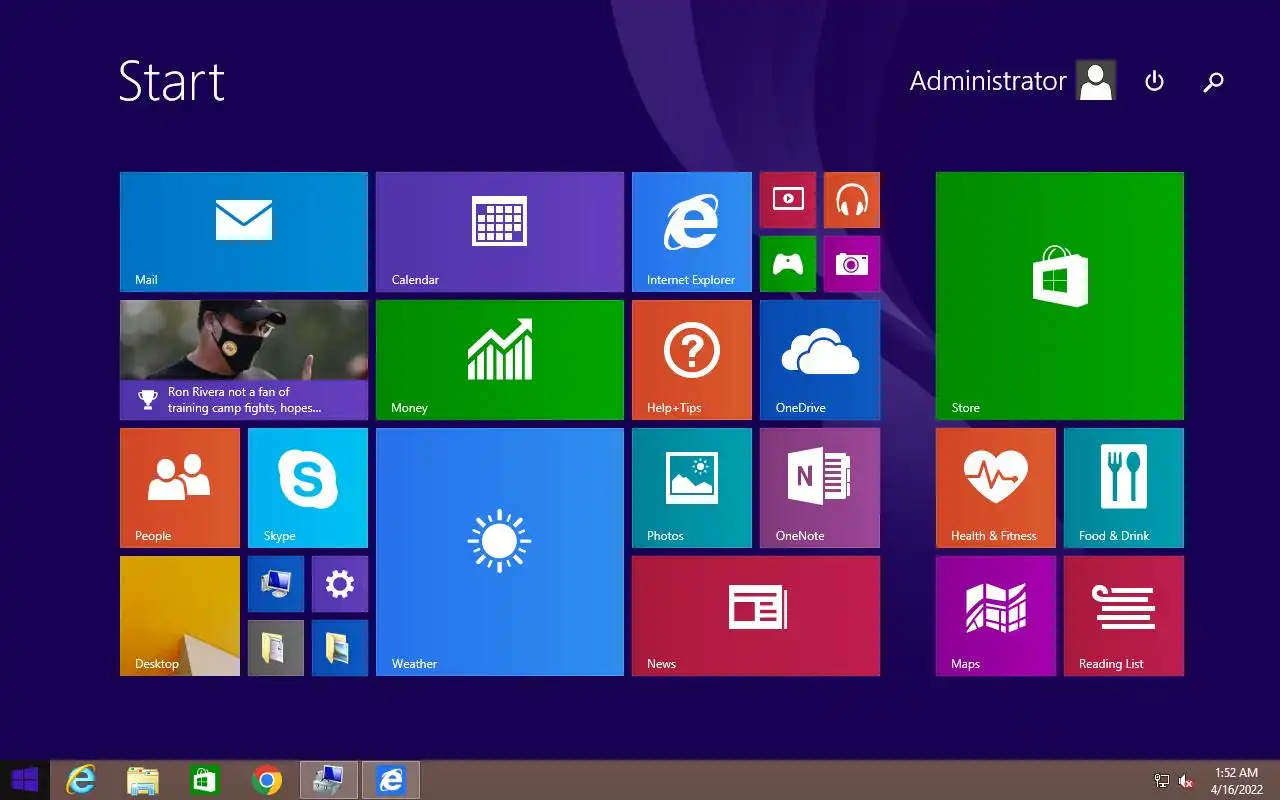Launch the Skype tile
1280x800 pixels.
pyautogui.click(x=308, y=488)
